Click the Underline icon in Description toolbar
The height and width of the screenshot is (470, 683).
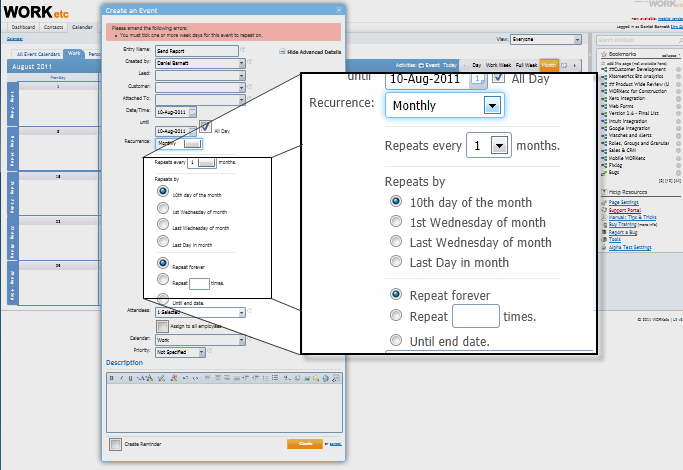[130, 378]
